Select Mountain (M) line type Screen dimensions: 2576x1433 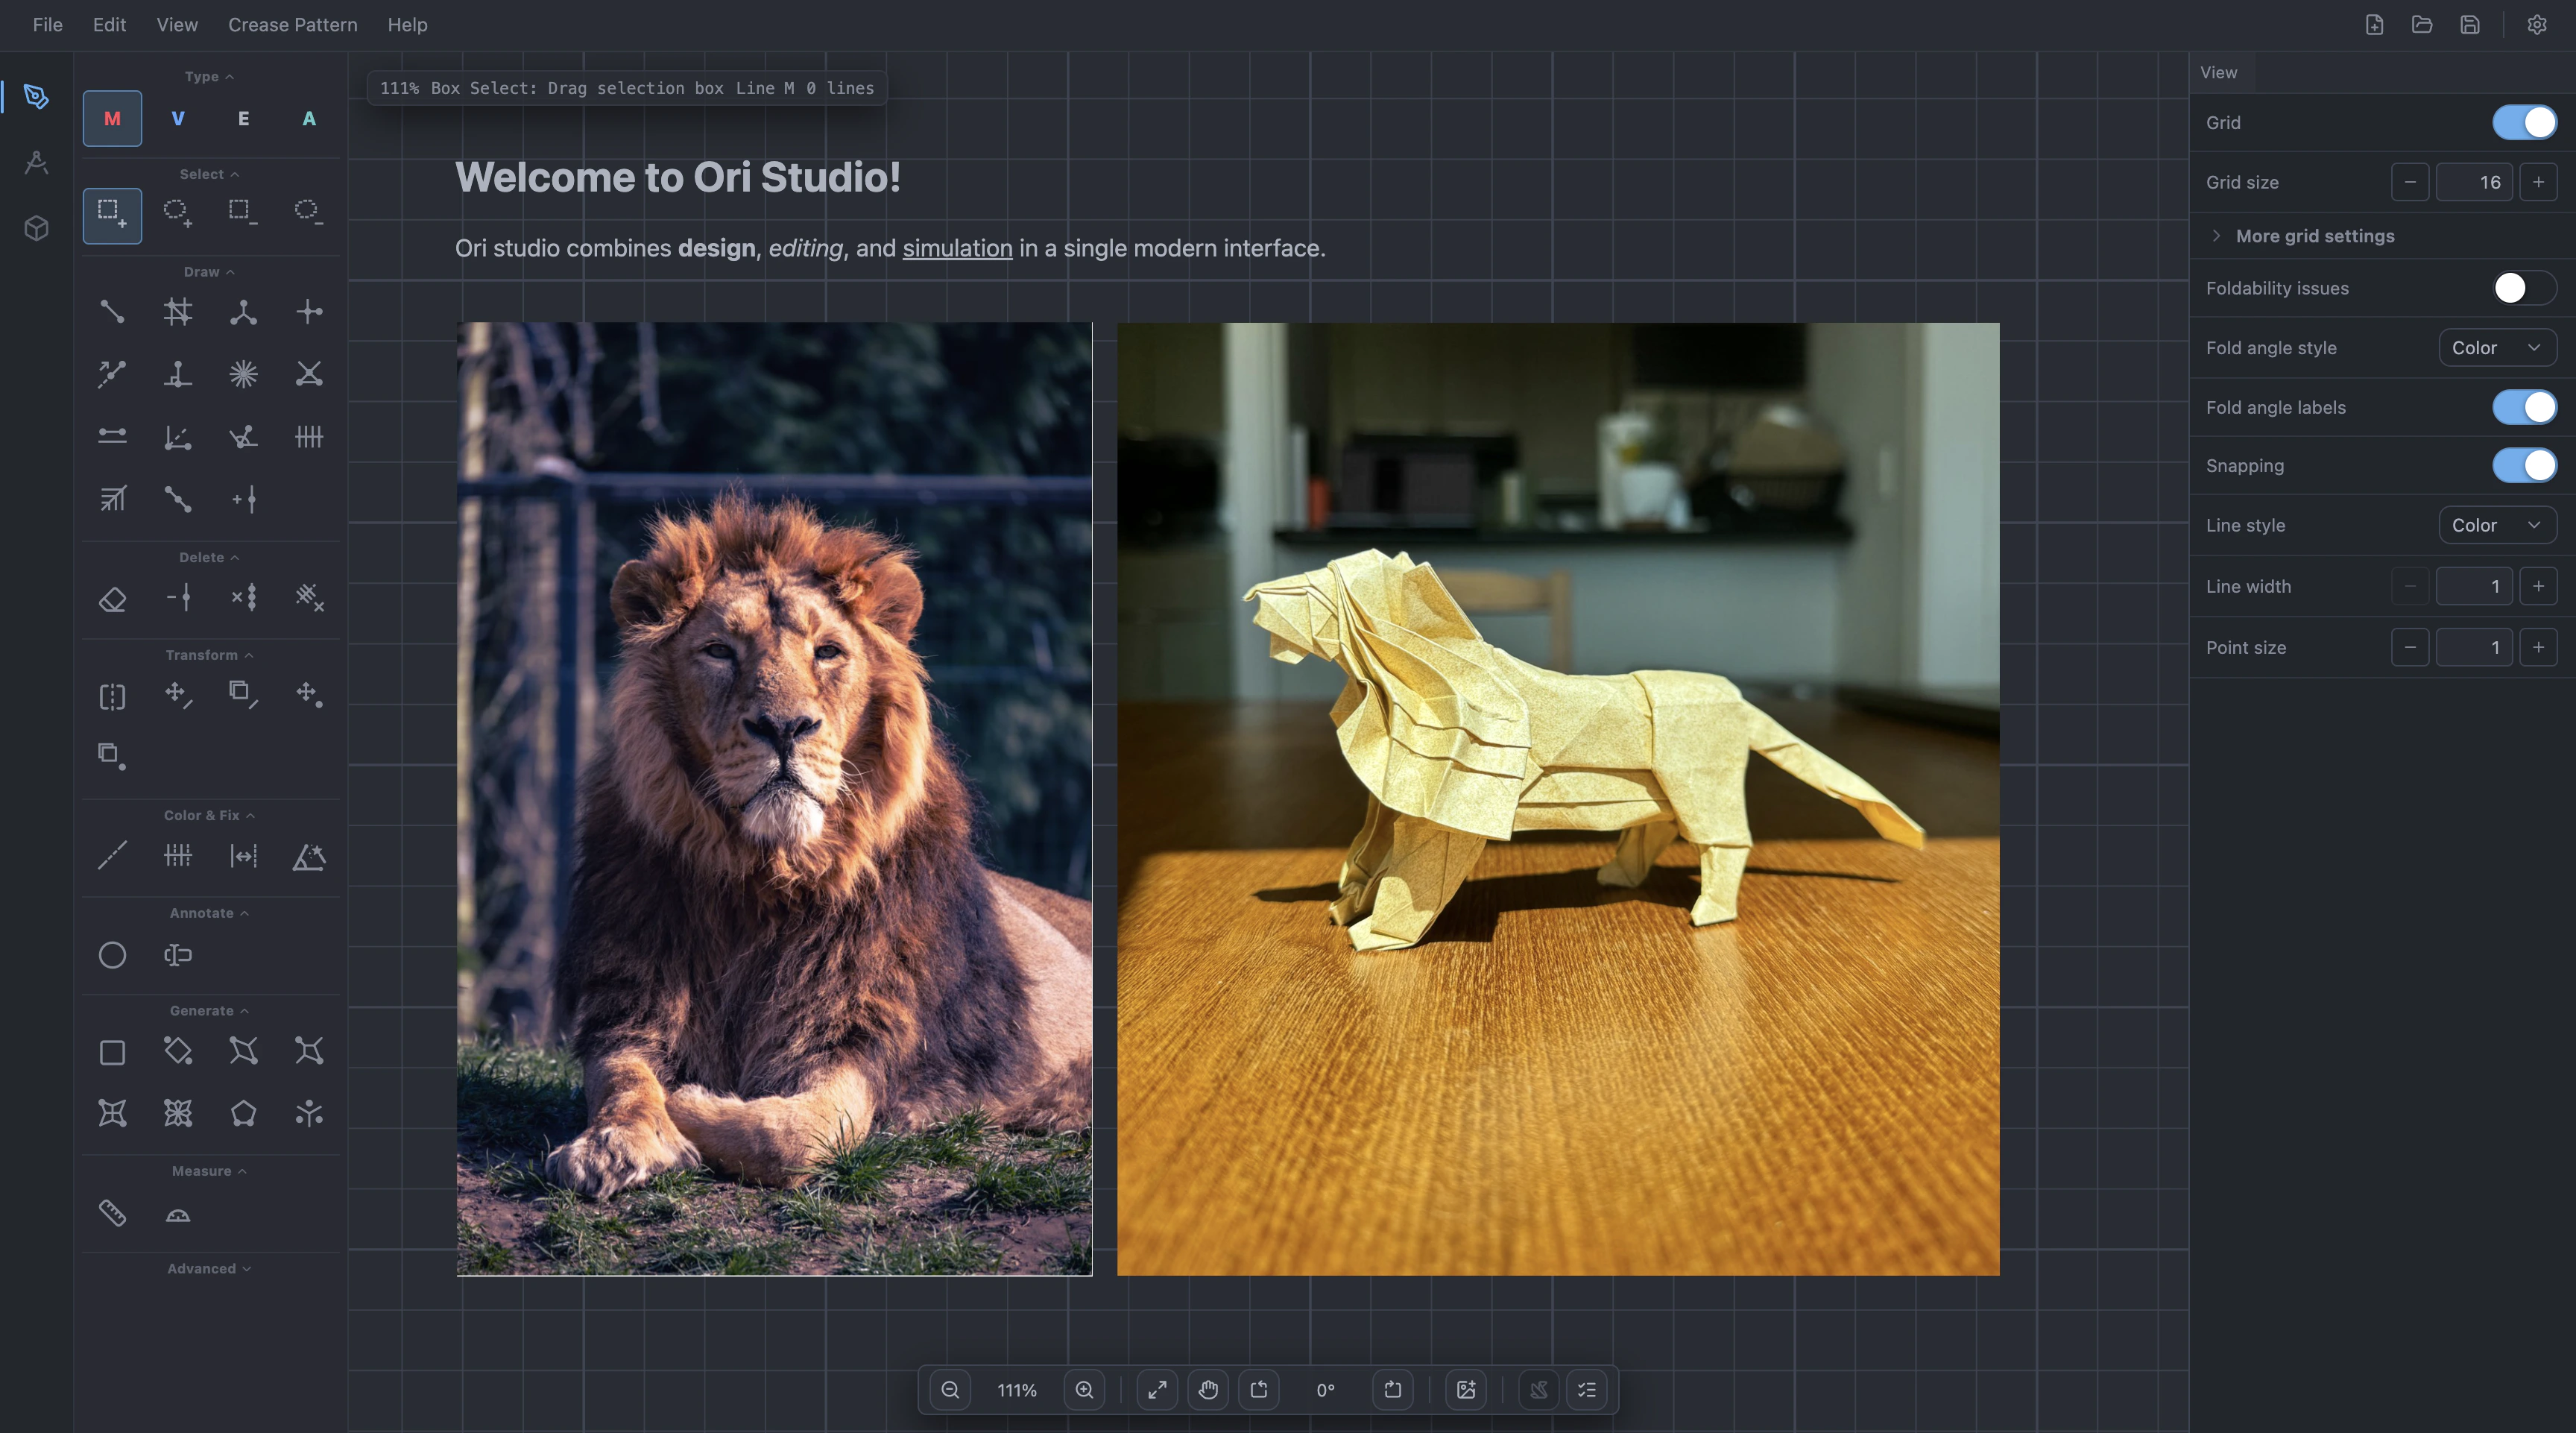click(112, 118)
